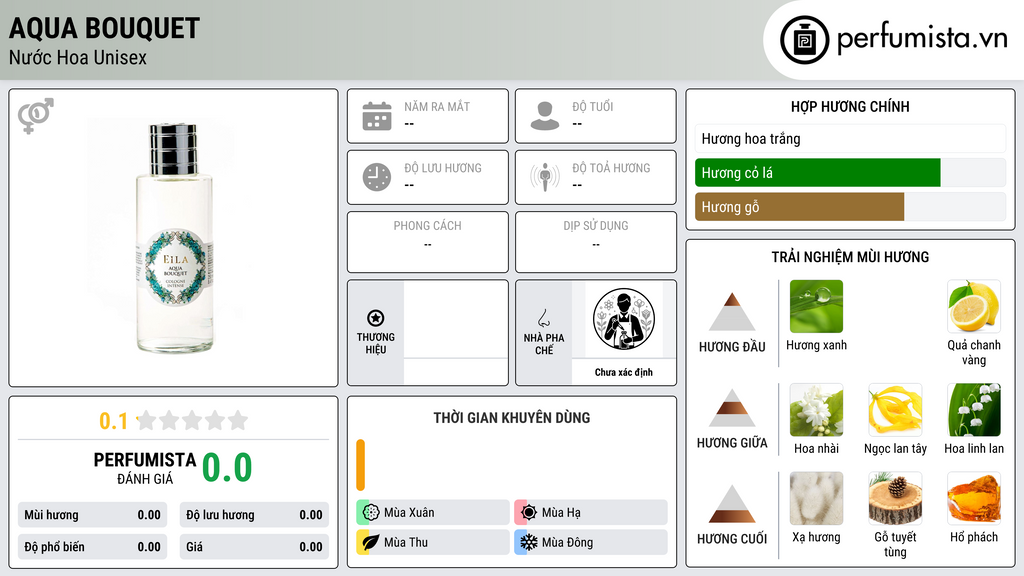Viewport: 1024px width, 576px height.
Task: Open the Eila Aqua Bouquet bottle image
Action: (174, 238)
